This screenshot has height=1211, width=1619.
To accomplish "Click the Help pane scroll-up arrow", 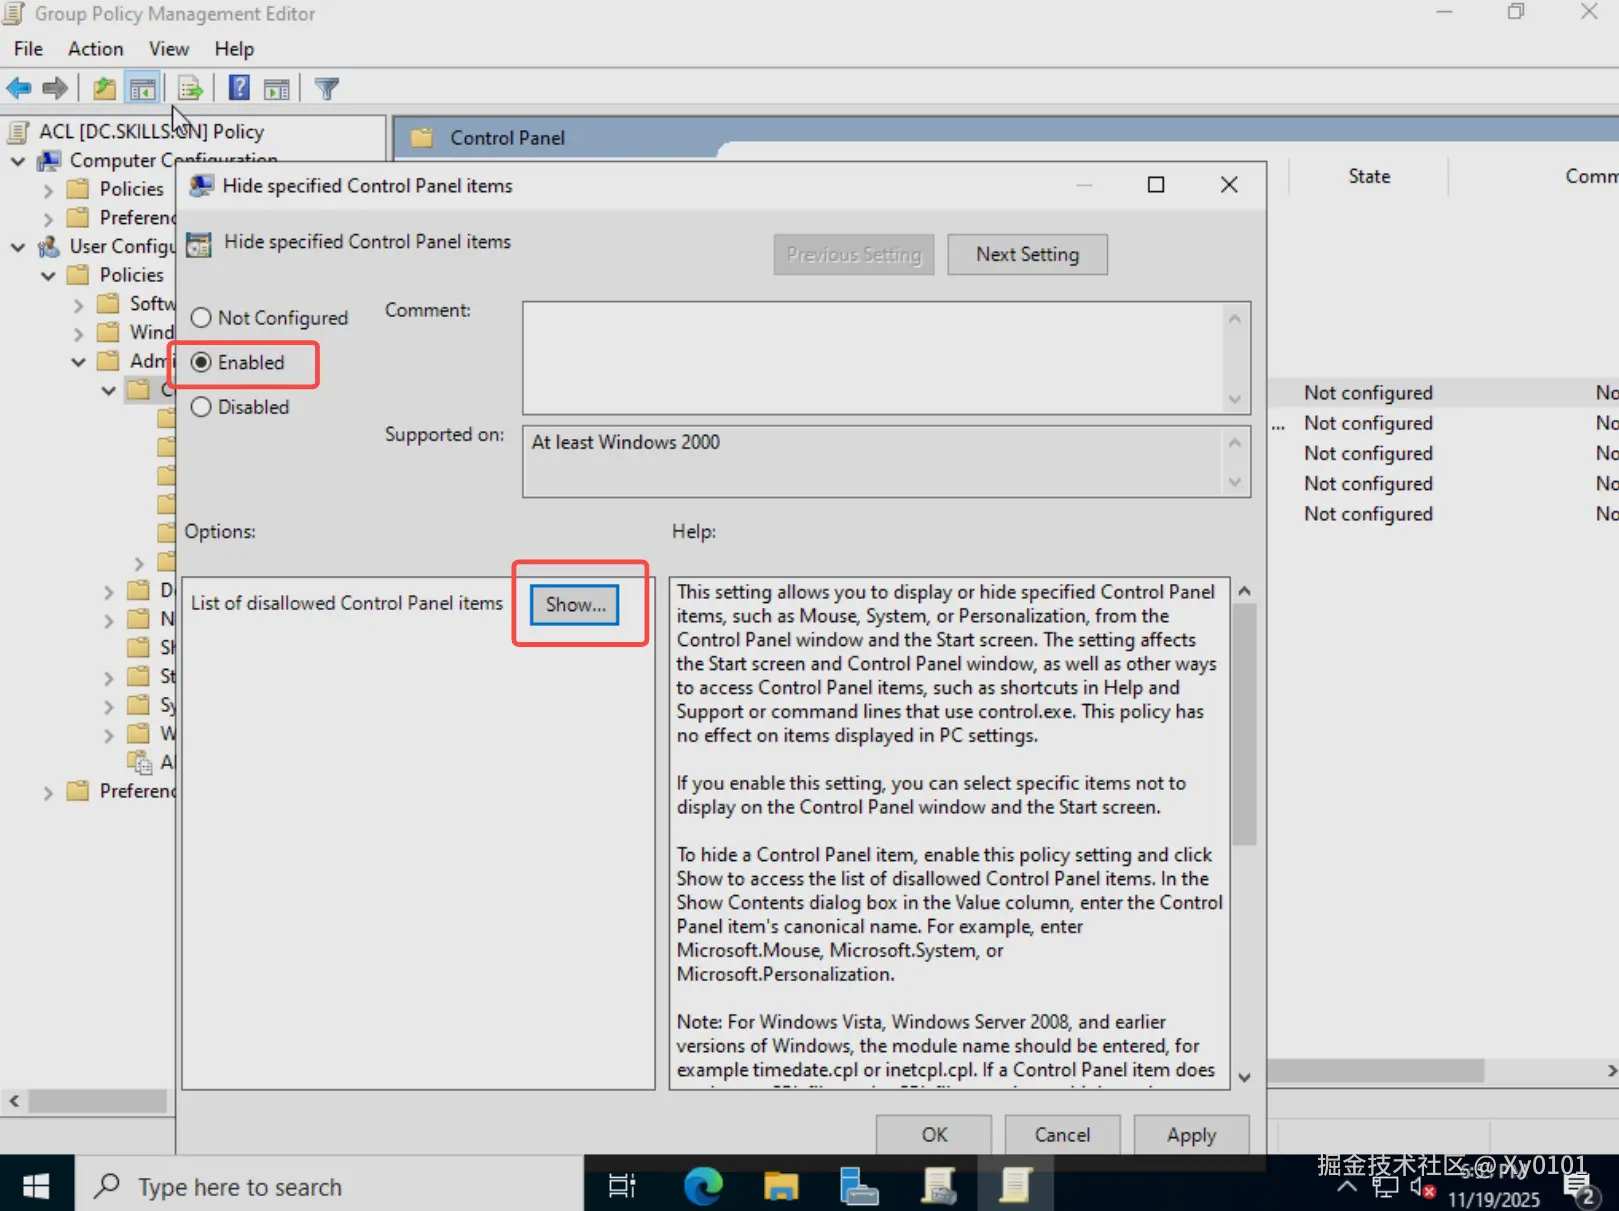I will (1244, 591).
